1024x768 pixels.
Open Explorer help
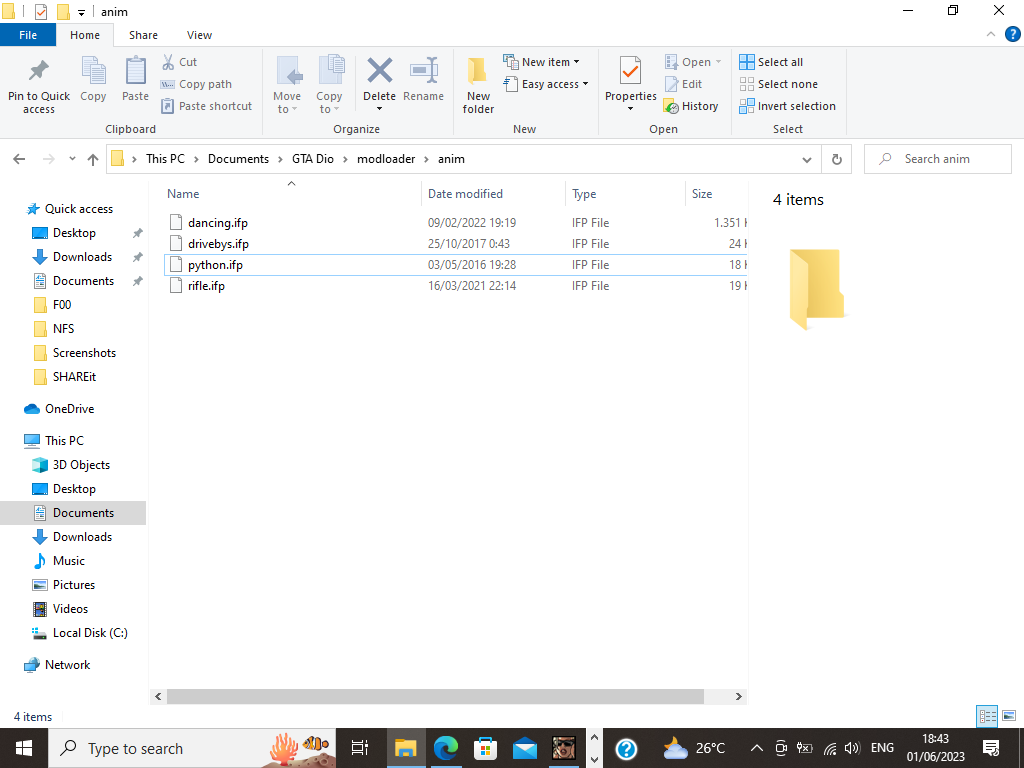point(1012,35)
